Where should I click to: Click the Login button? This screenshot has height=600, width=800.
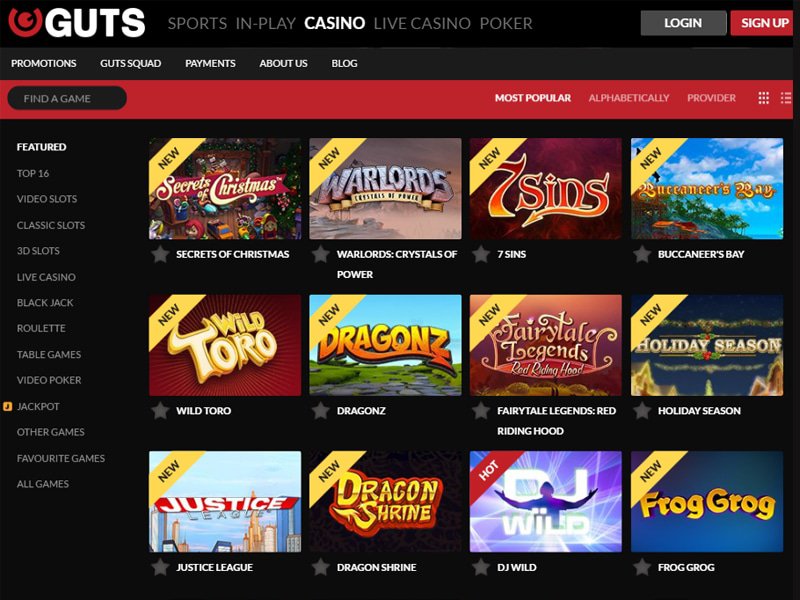pyautogui.click(x=683, y=23)
